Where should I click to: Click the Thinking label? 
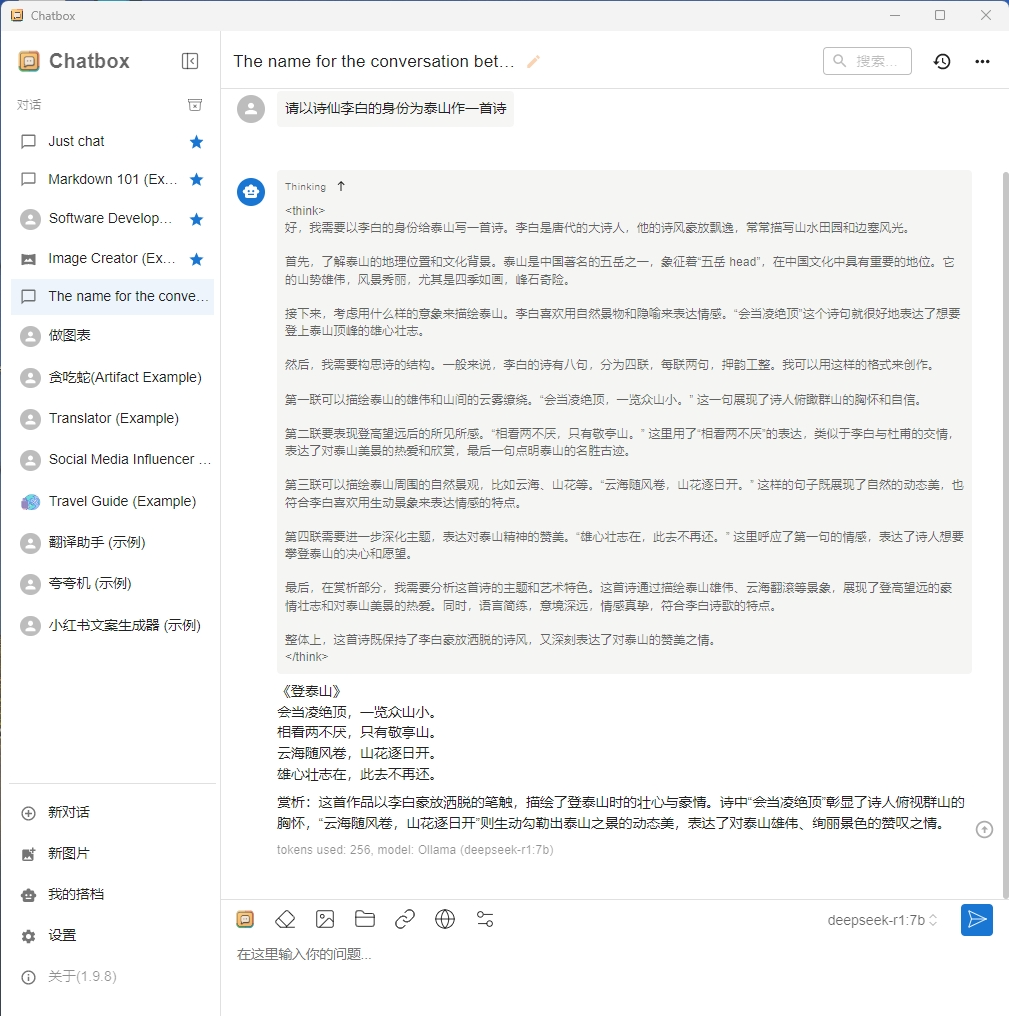pyautogui.click(x=305, y=187)
